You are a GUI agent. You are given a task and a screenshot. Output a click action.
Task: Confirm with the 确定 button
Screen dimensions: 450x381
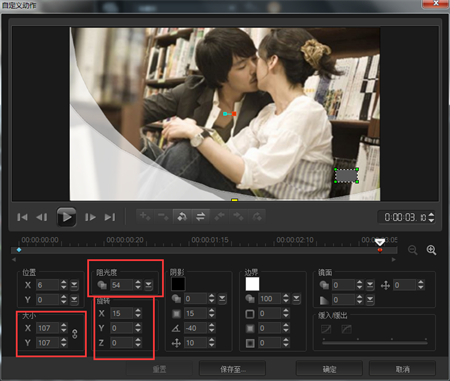(329, 369)
